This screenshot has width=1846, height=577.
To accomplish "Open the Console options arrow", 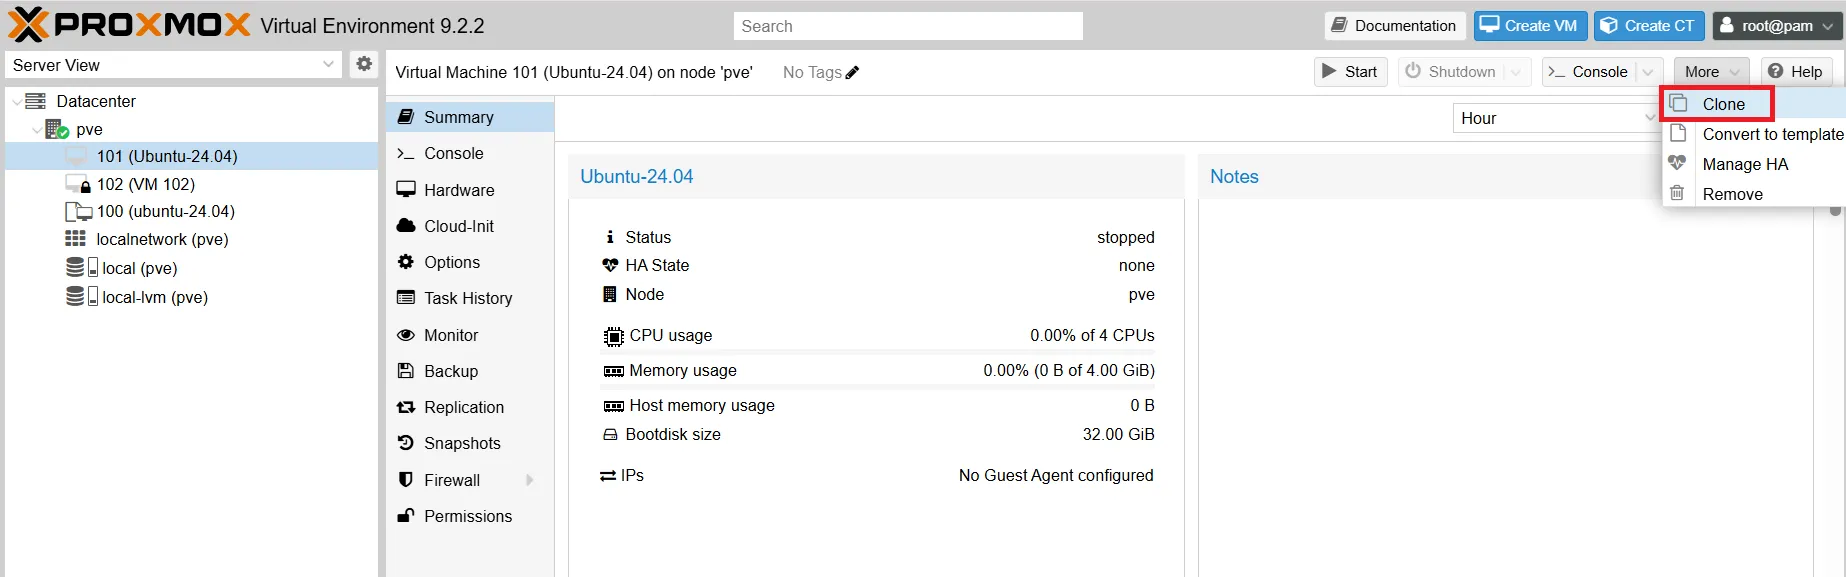I will tap(1648, 72).
